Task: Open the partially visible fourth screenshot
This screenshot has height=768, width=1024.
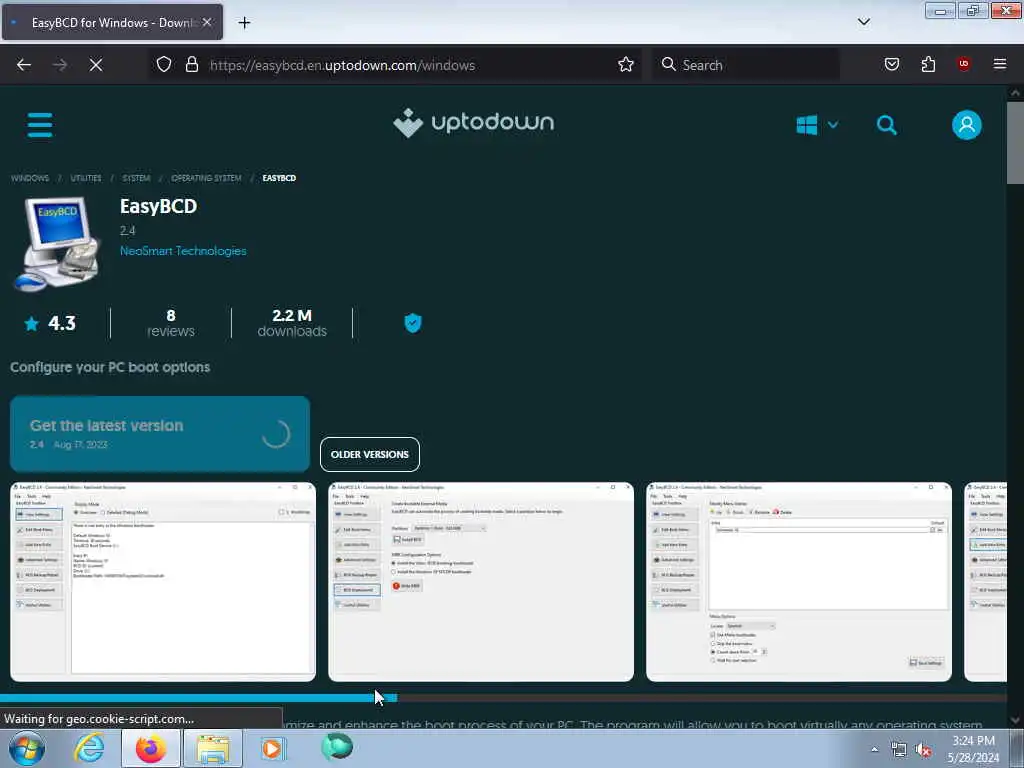Action: click(x=985, y=582)
